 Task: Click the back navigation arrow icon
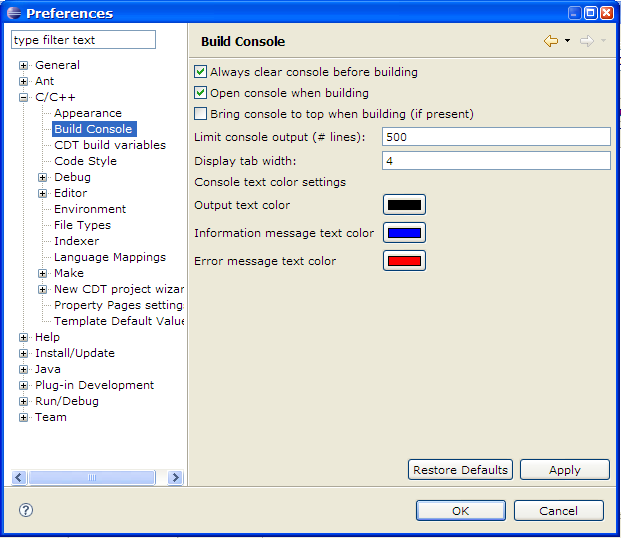pyautogui.click(x=550, y=41)
